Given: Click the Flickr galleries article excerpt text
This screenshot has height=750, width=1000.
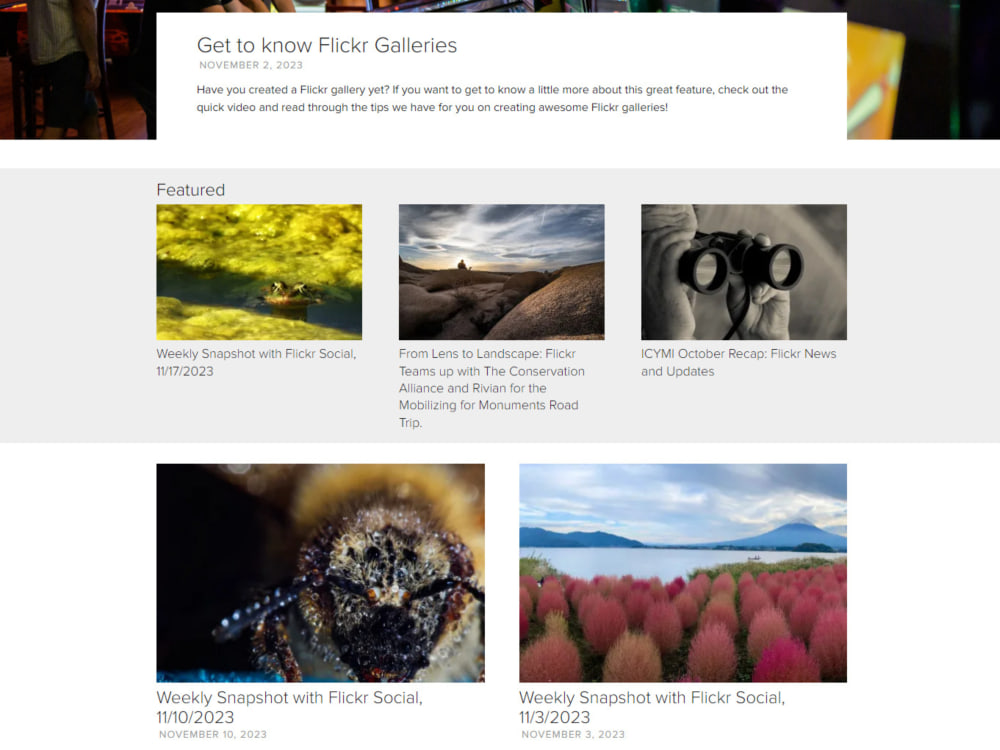Looking at the screenshot, I should pyautogui.click(x=492, y=98).
